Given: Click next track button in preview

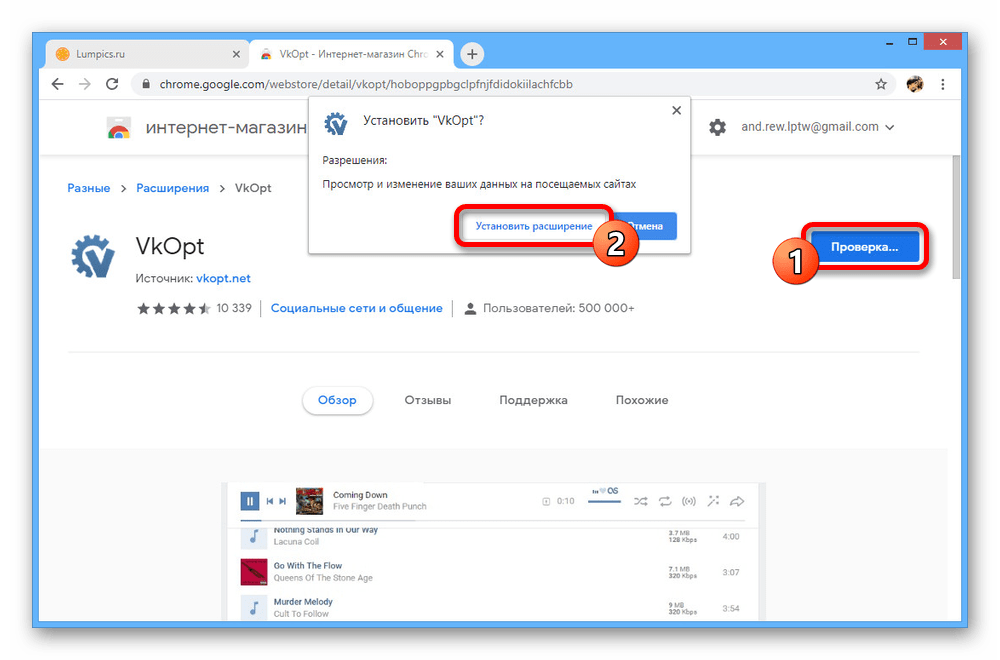Looking at the screenshot, I should point(283,501).
